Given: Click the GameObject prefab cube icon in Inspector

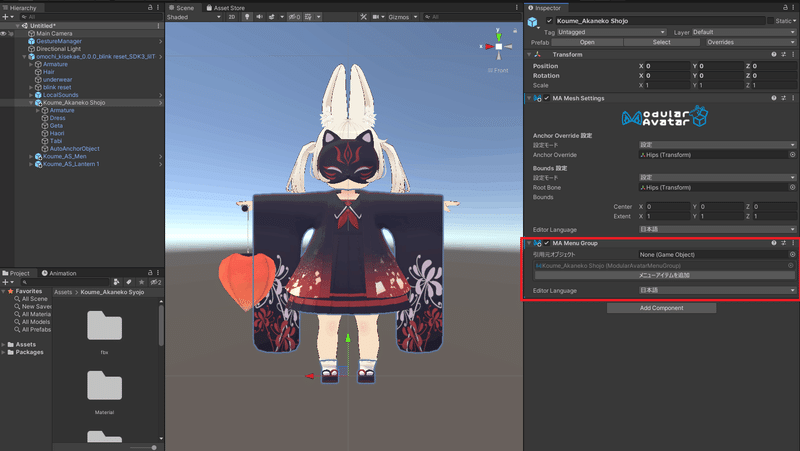Looking at the screenshot, I should (533, 22).
